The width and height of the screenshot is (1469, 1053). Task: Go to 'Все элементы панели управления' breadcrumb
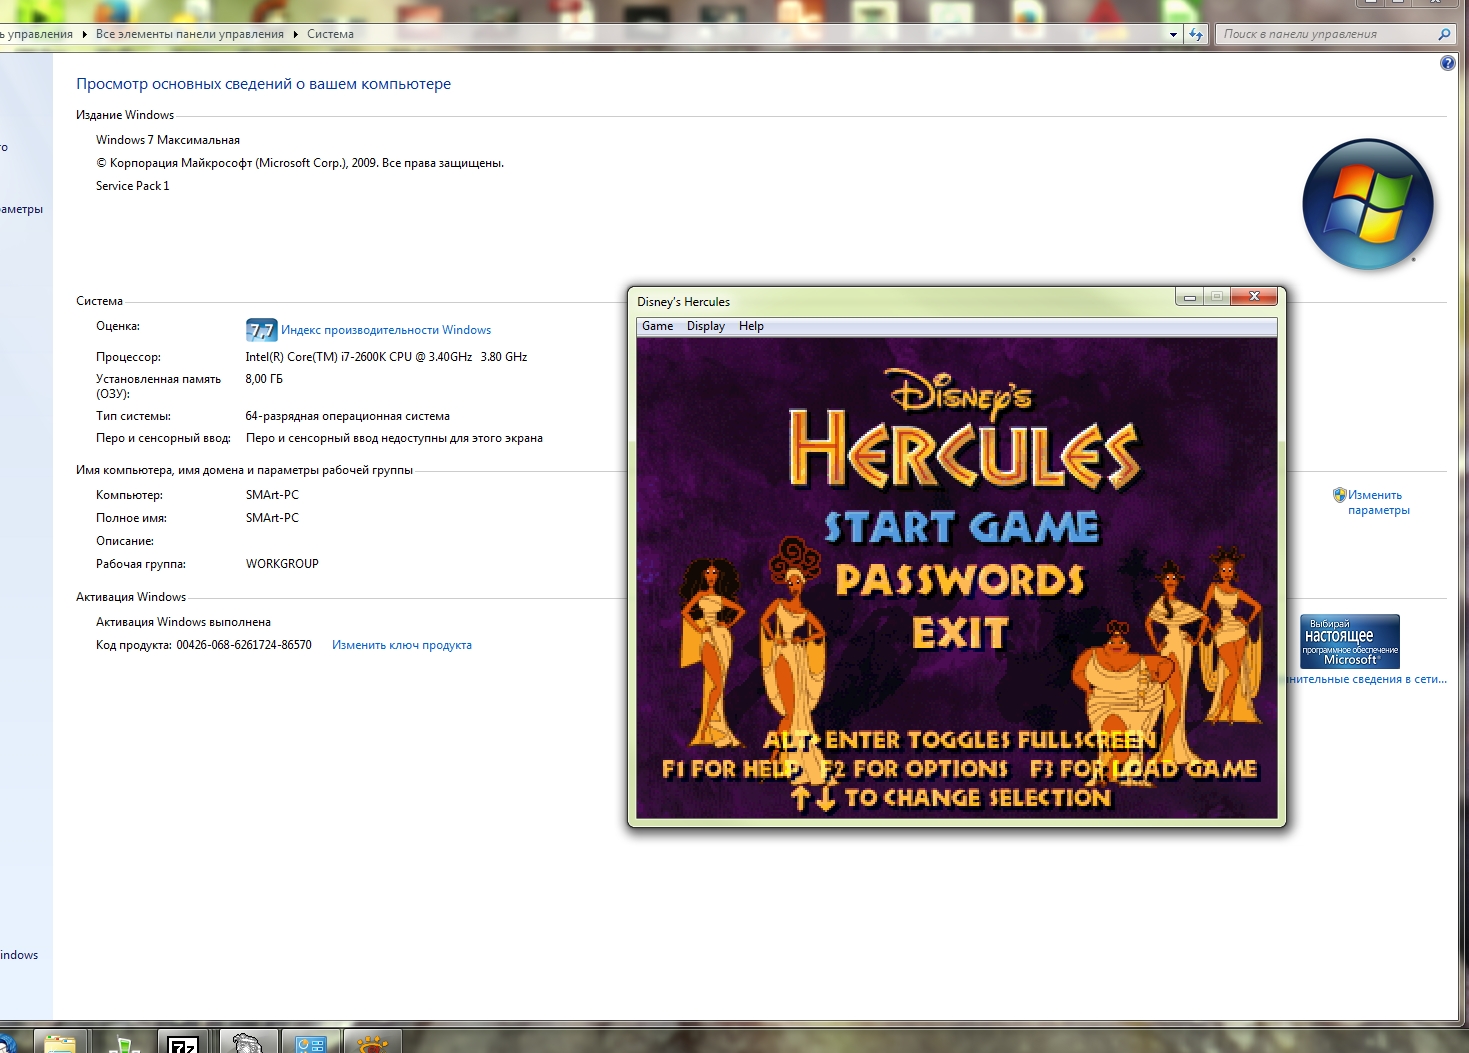[x=190, y=34]
